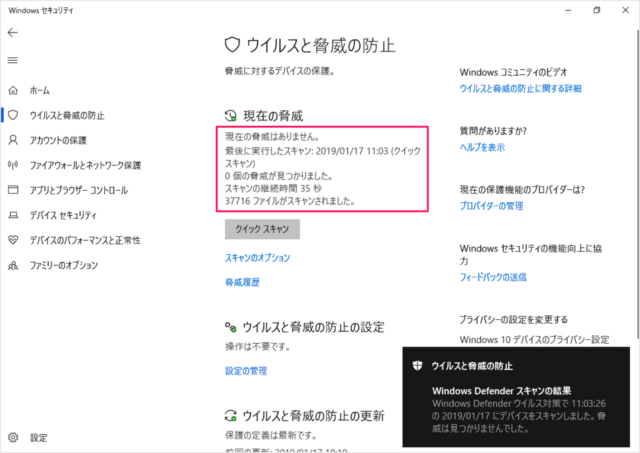The image size is (640, 453).
Task: Open 設定の管理 link
Action: click(x=246, y=371)
